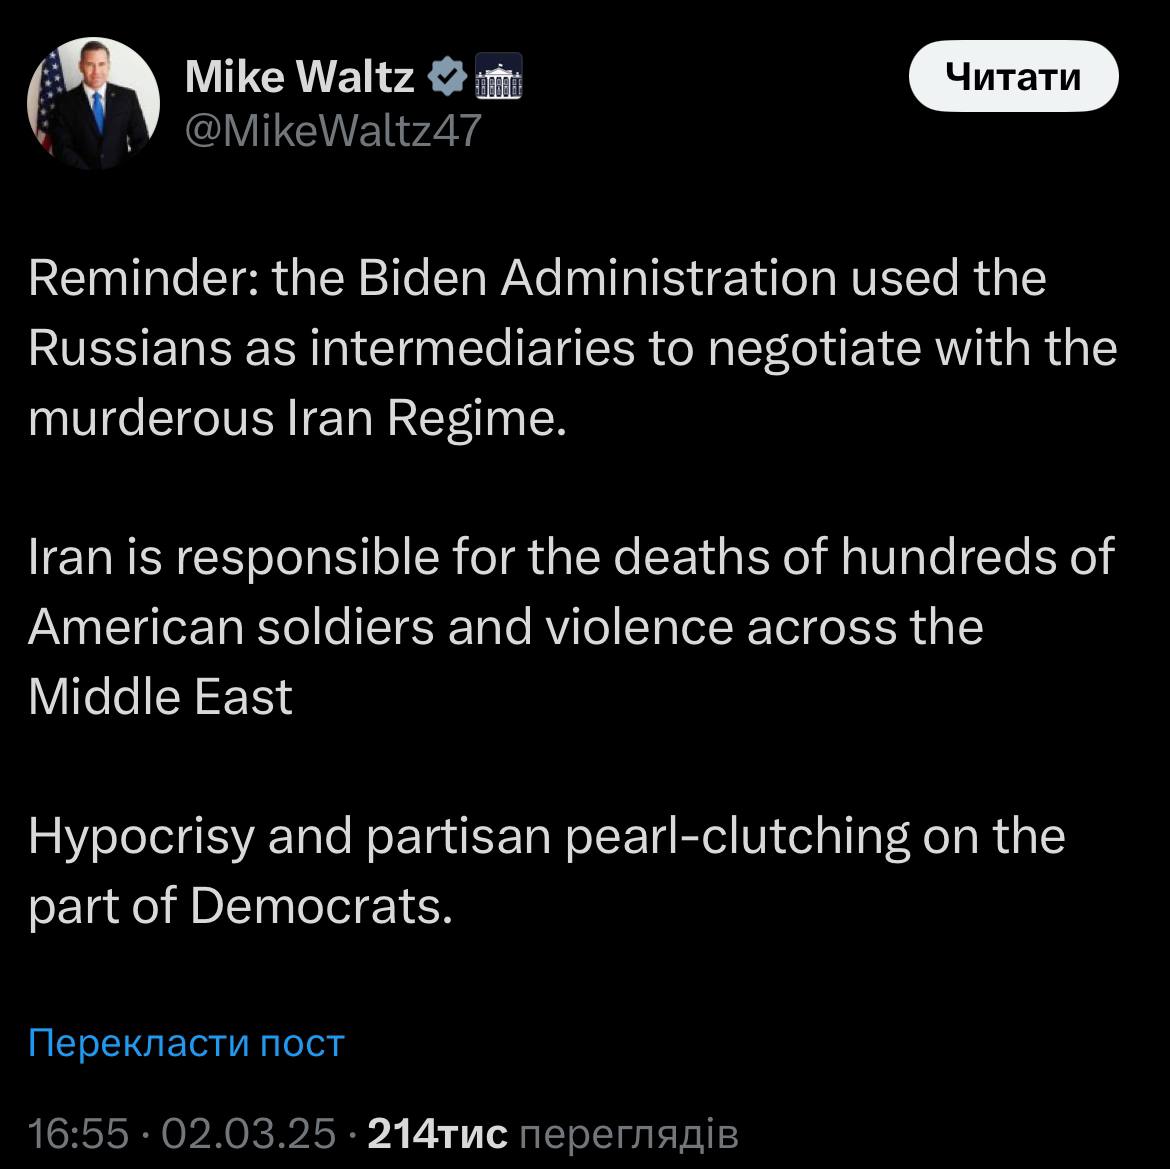Click the government building affiliation badge
Screen dimensions: 1170x1169
497,77
